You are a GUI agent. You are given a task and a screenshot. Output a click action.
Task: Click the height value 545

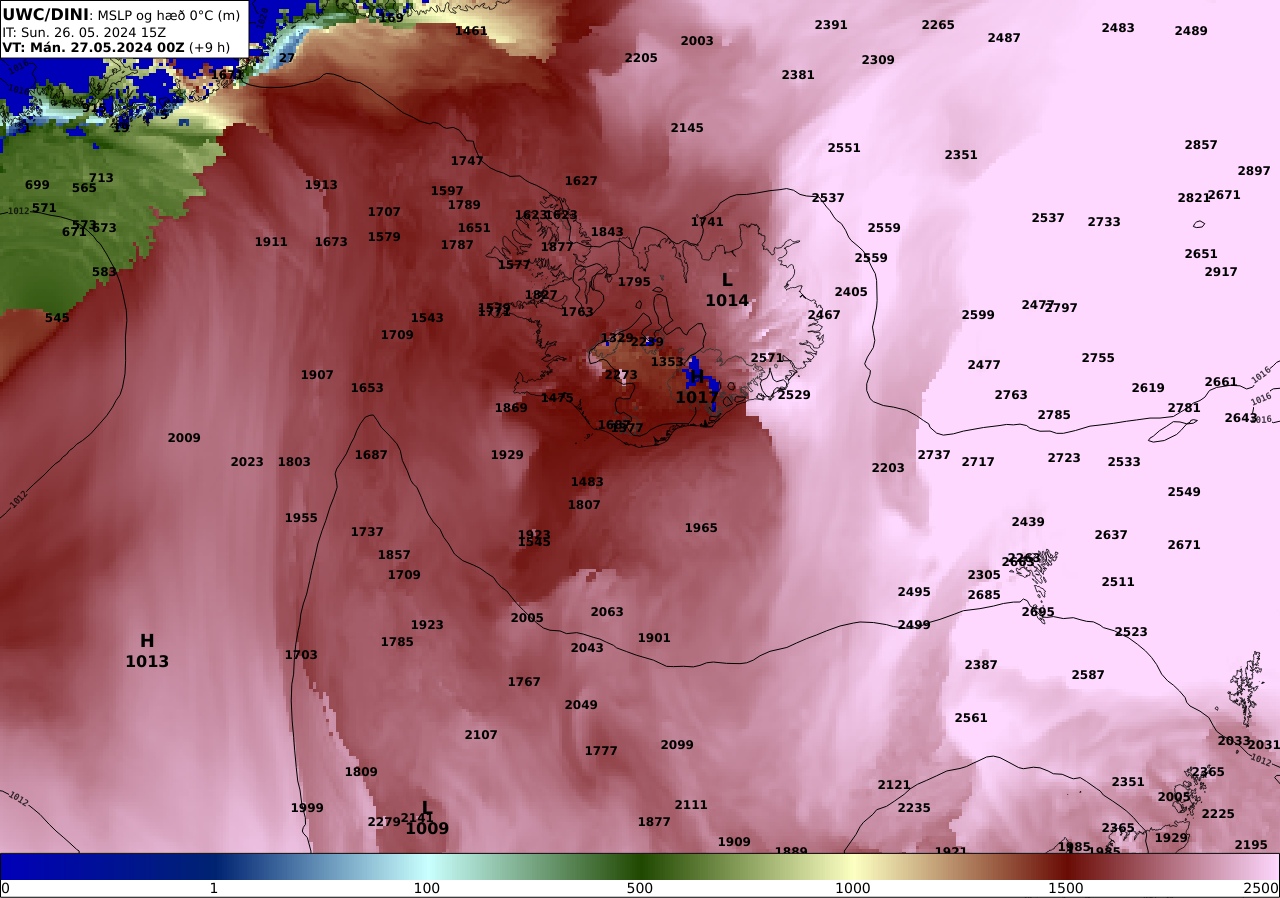[x=57, y=318]
